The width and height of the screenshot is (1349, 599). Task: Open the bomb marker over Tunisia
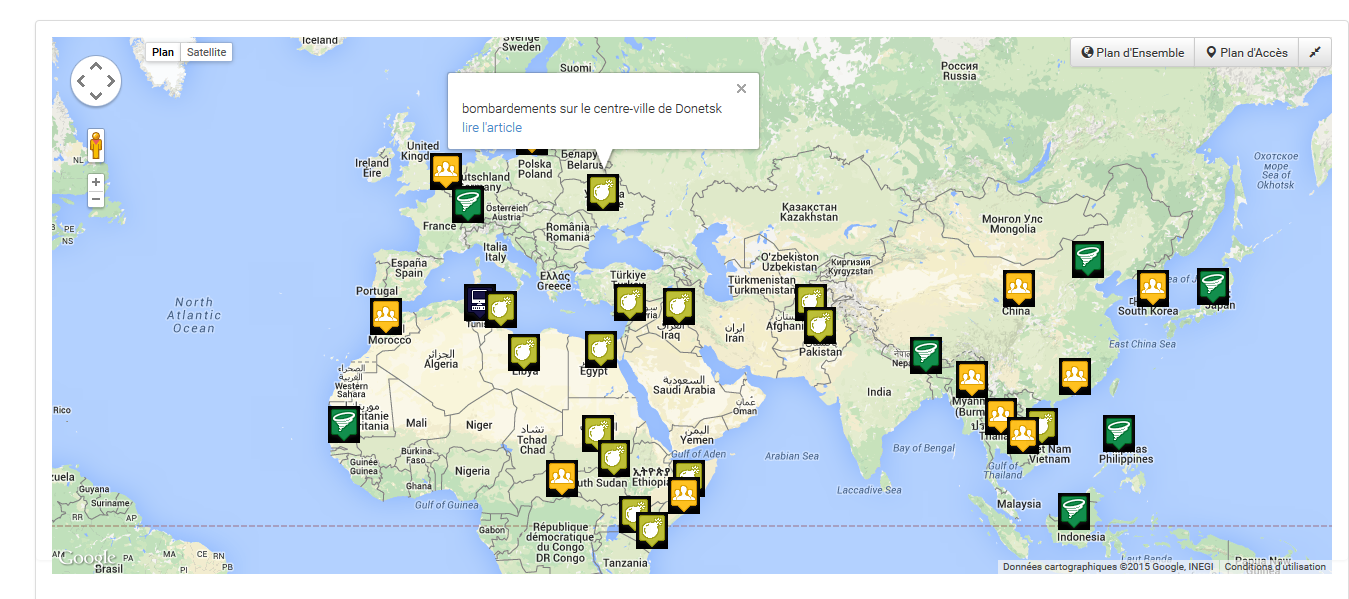[501, 309]
